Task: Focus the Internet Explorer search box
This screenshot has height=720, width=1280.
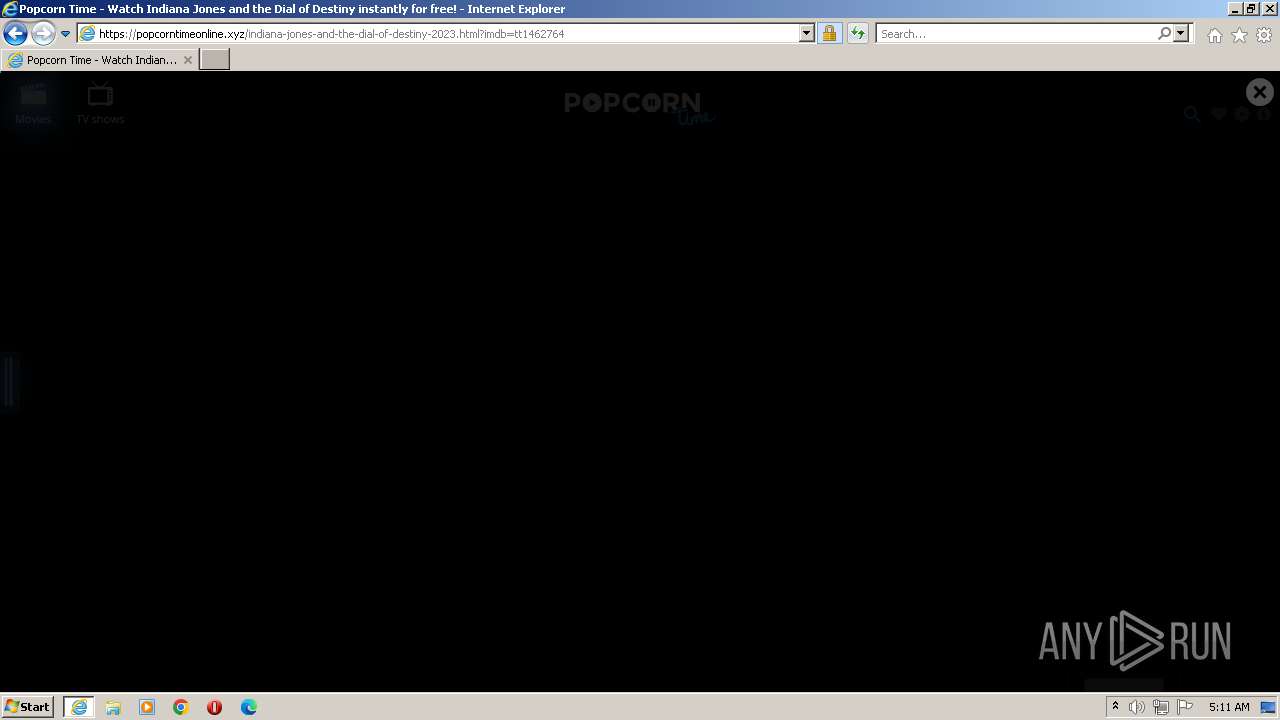Action: click(1017, 33)
